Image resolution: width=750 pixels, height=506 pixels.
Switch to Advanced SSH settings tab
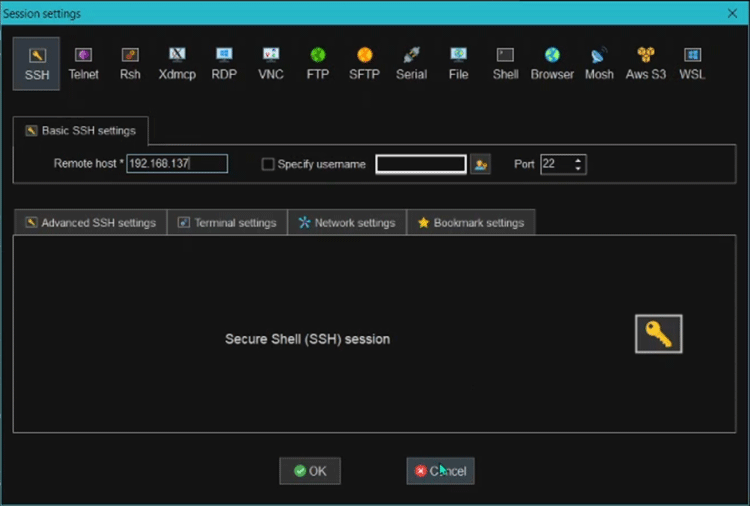tap(90, 223)
